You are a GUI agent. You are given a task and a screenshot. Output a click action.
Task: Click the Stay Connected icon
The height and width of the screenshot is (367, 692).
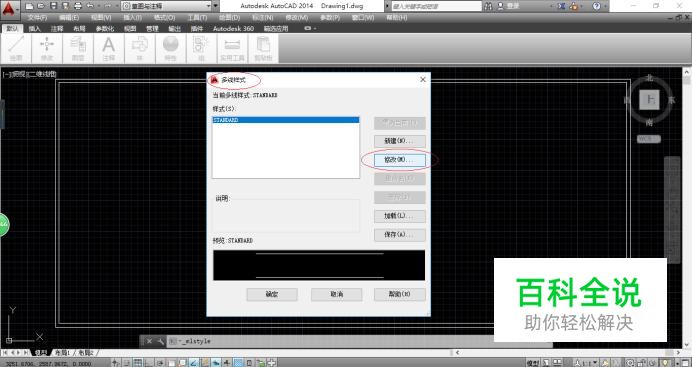pyautogui.click(x=574, y=6)
